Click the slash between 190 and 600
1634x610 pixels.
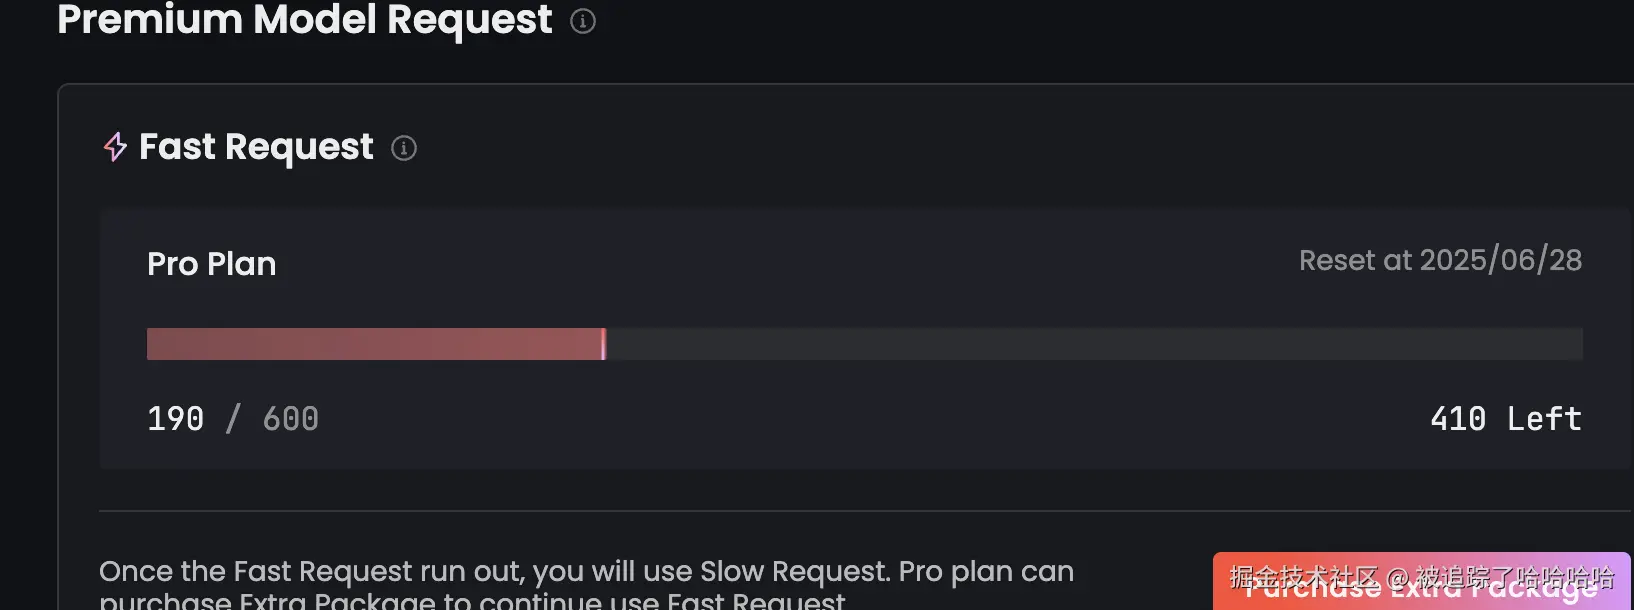pos(233,419)
